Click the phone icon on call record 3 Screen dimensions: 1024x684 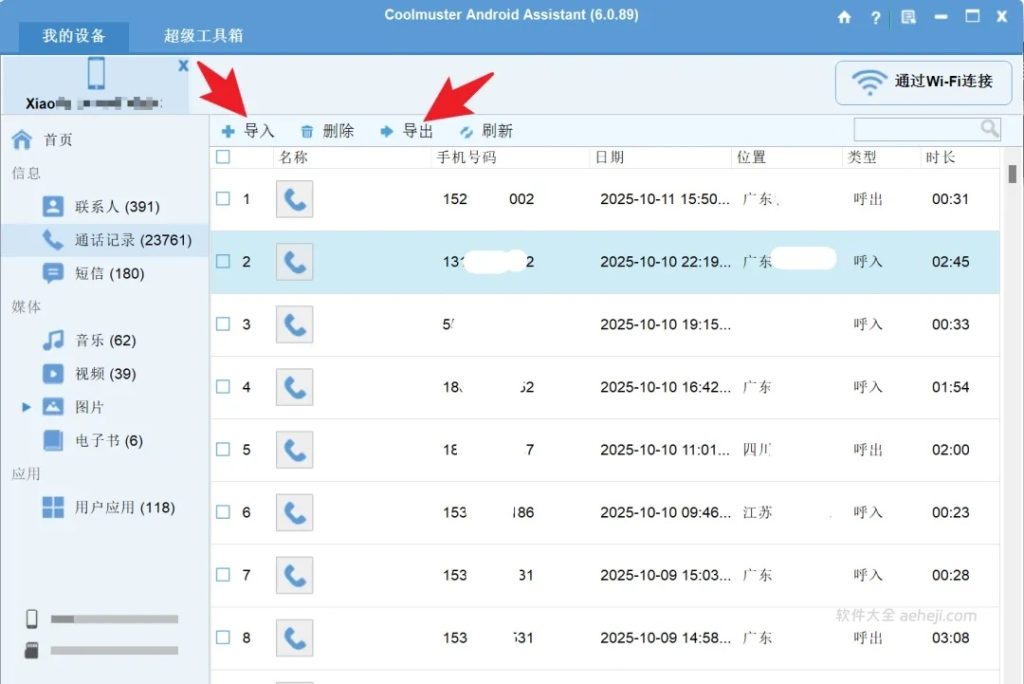[x=294, y=324]
